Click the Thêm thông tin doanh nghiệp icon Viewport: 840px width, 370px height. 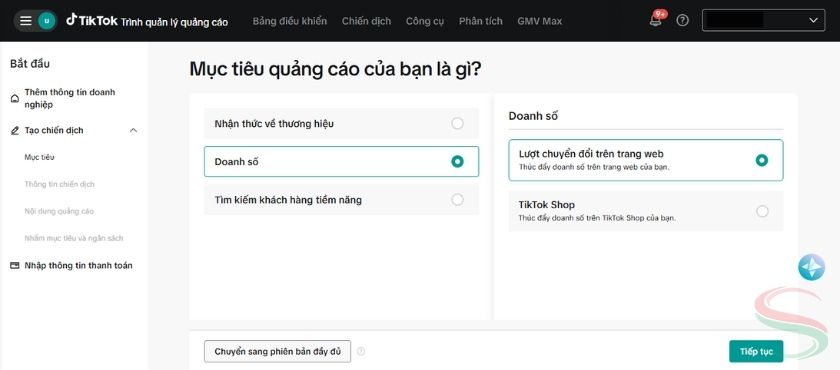point(15,99)
